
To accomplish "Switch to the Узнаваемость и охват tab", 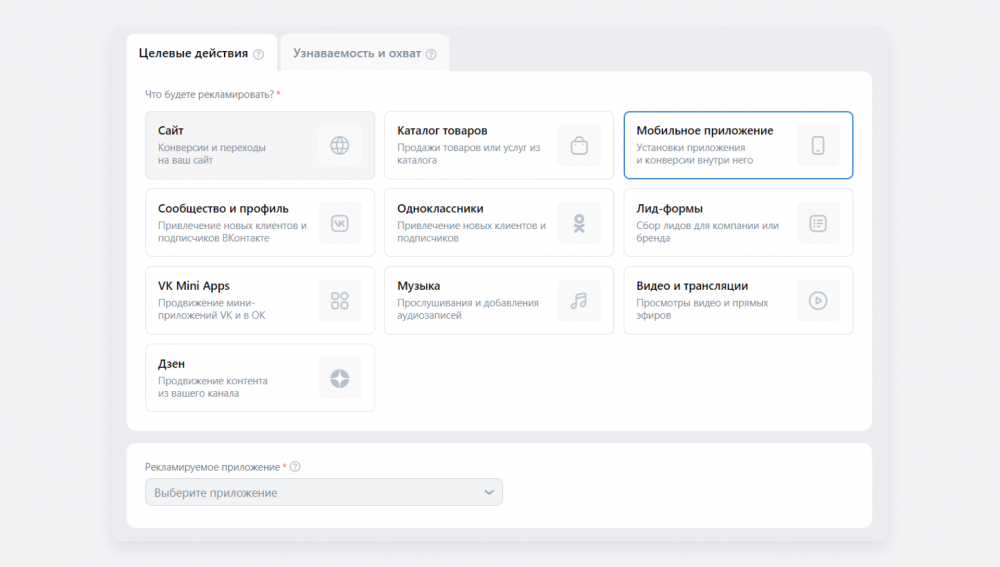I will [365, 53].
